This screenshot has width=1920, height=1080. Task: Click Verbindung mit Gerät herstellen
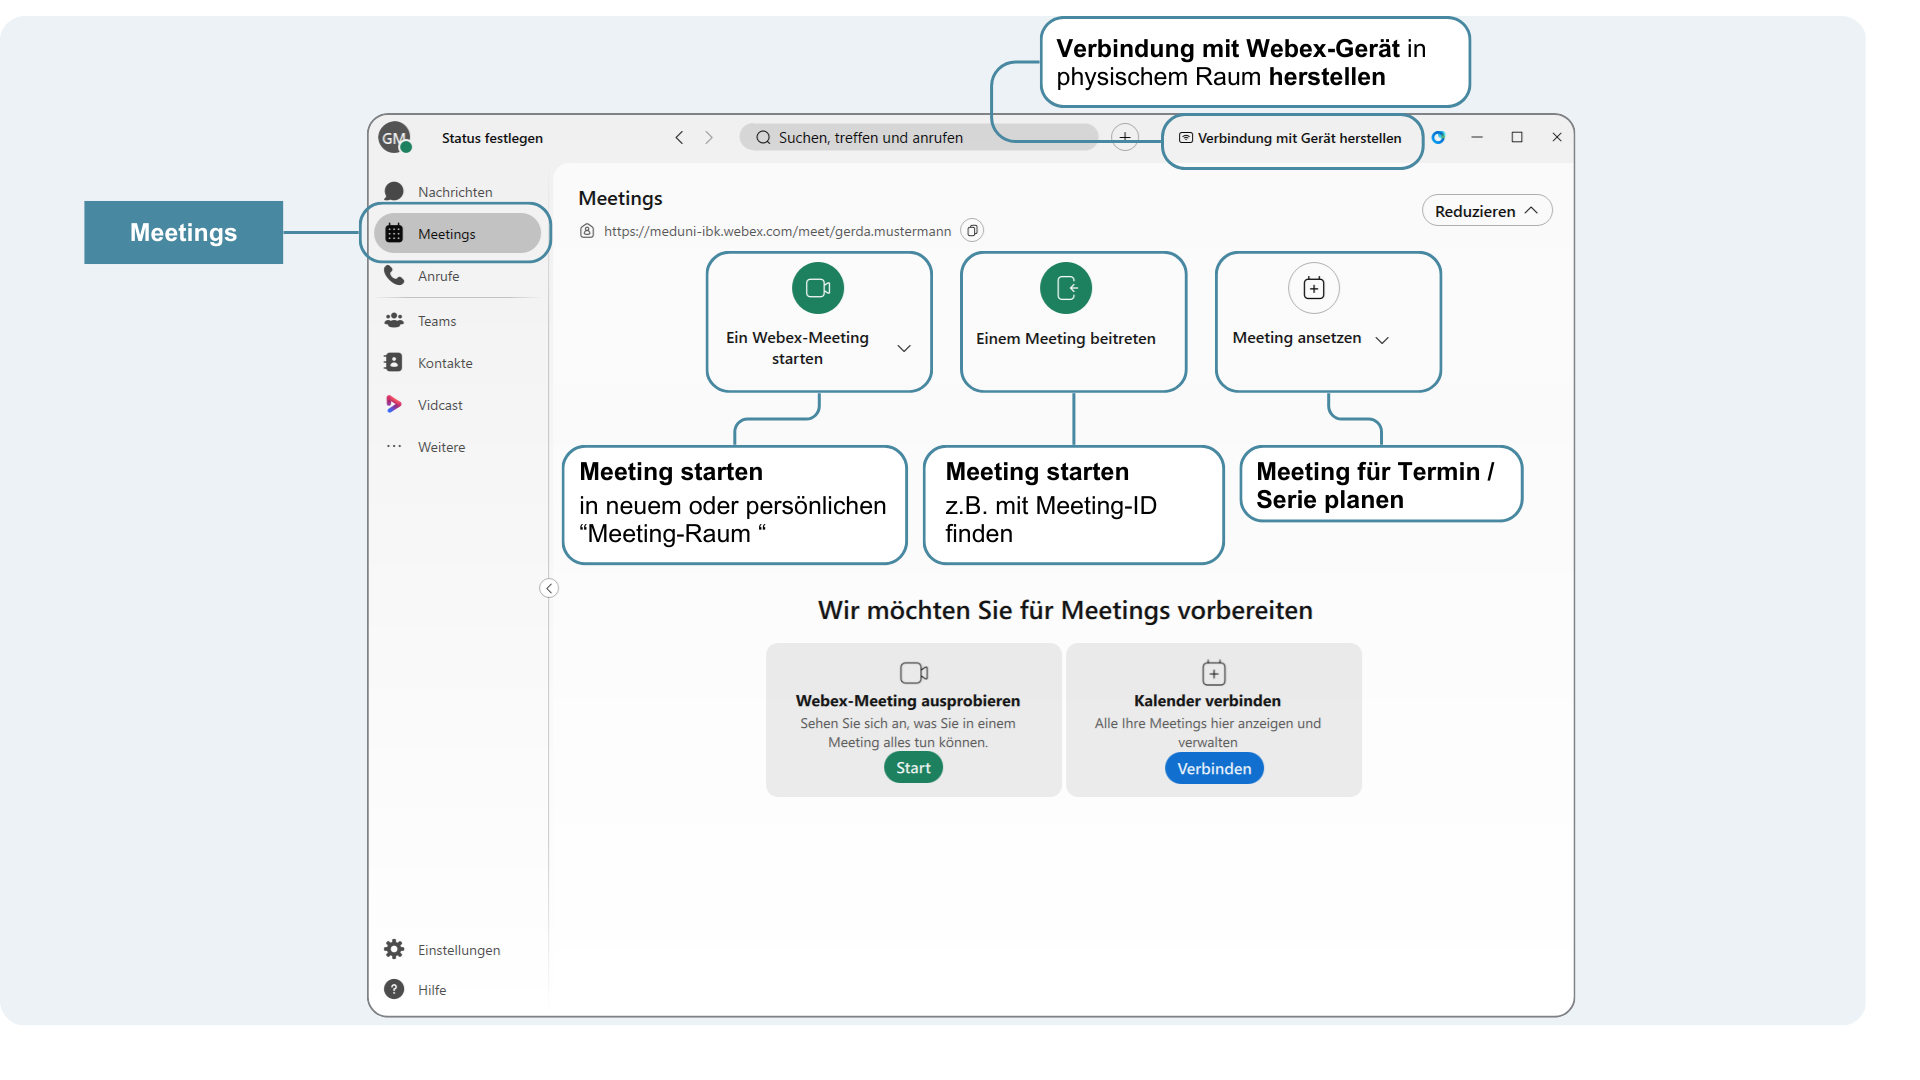(x=1291, y=138)
